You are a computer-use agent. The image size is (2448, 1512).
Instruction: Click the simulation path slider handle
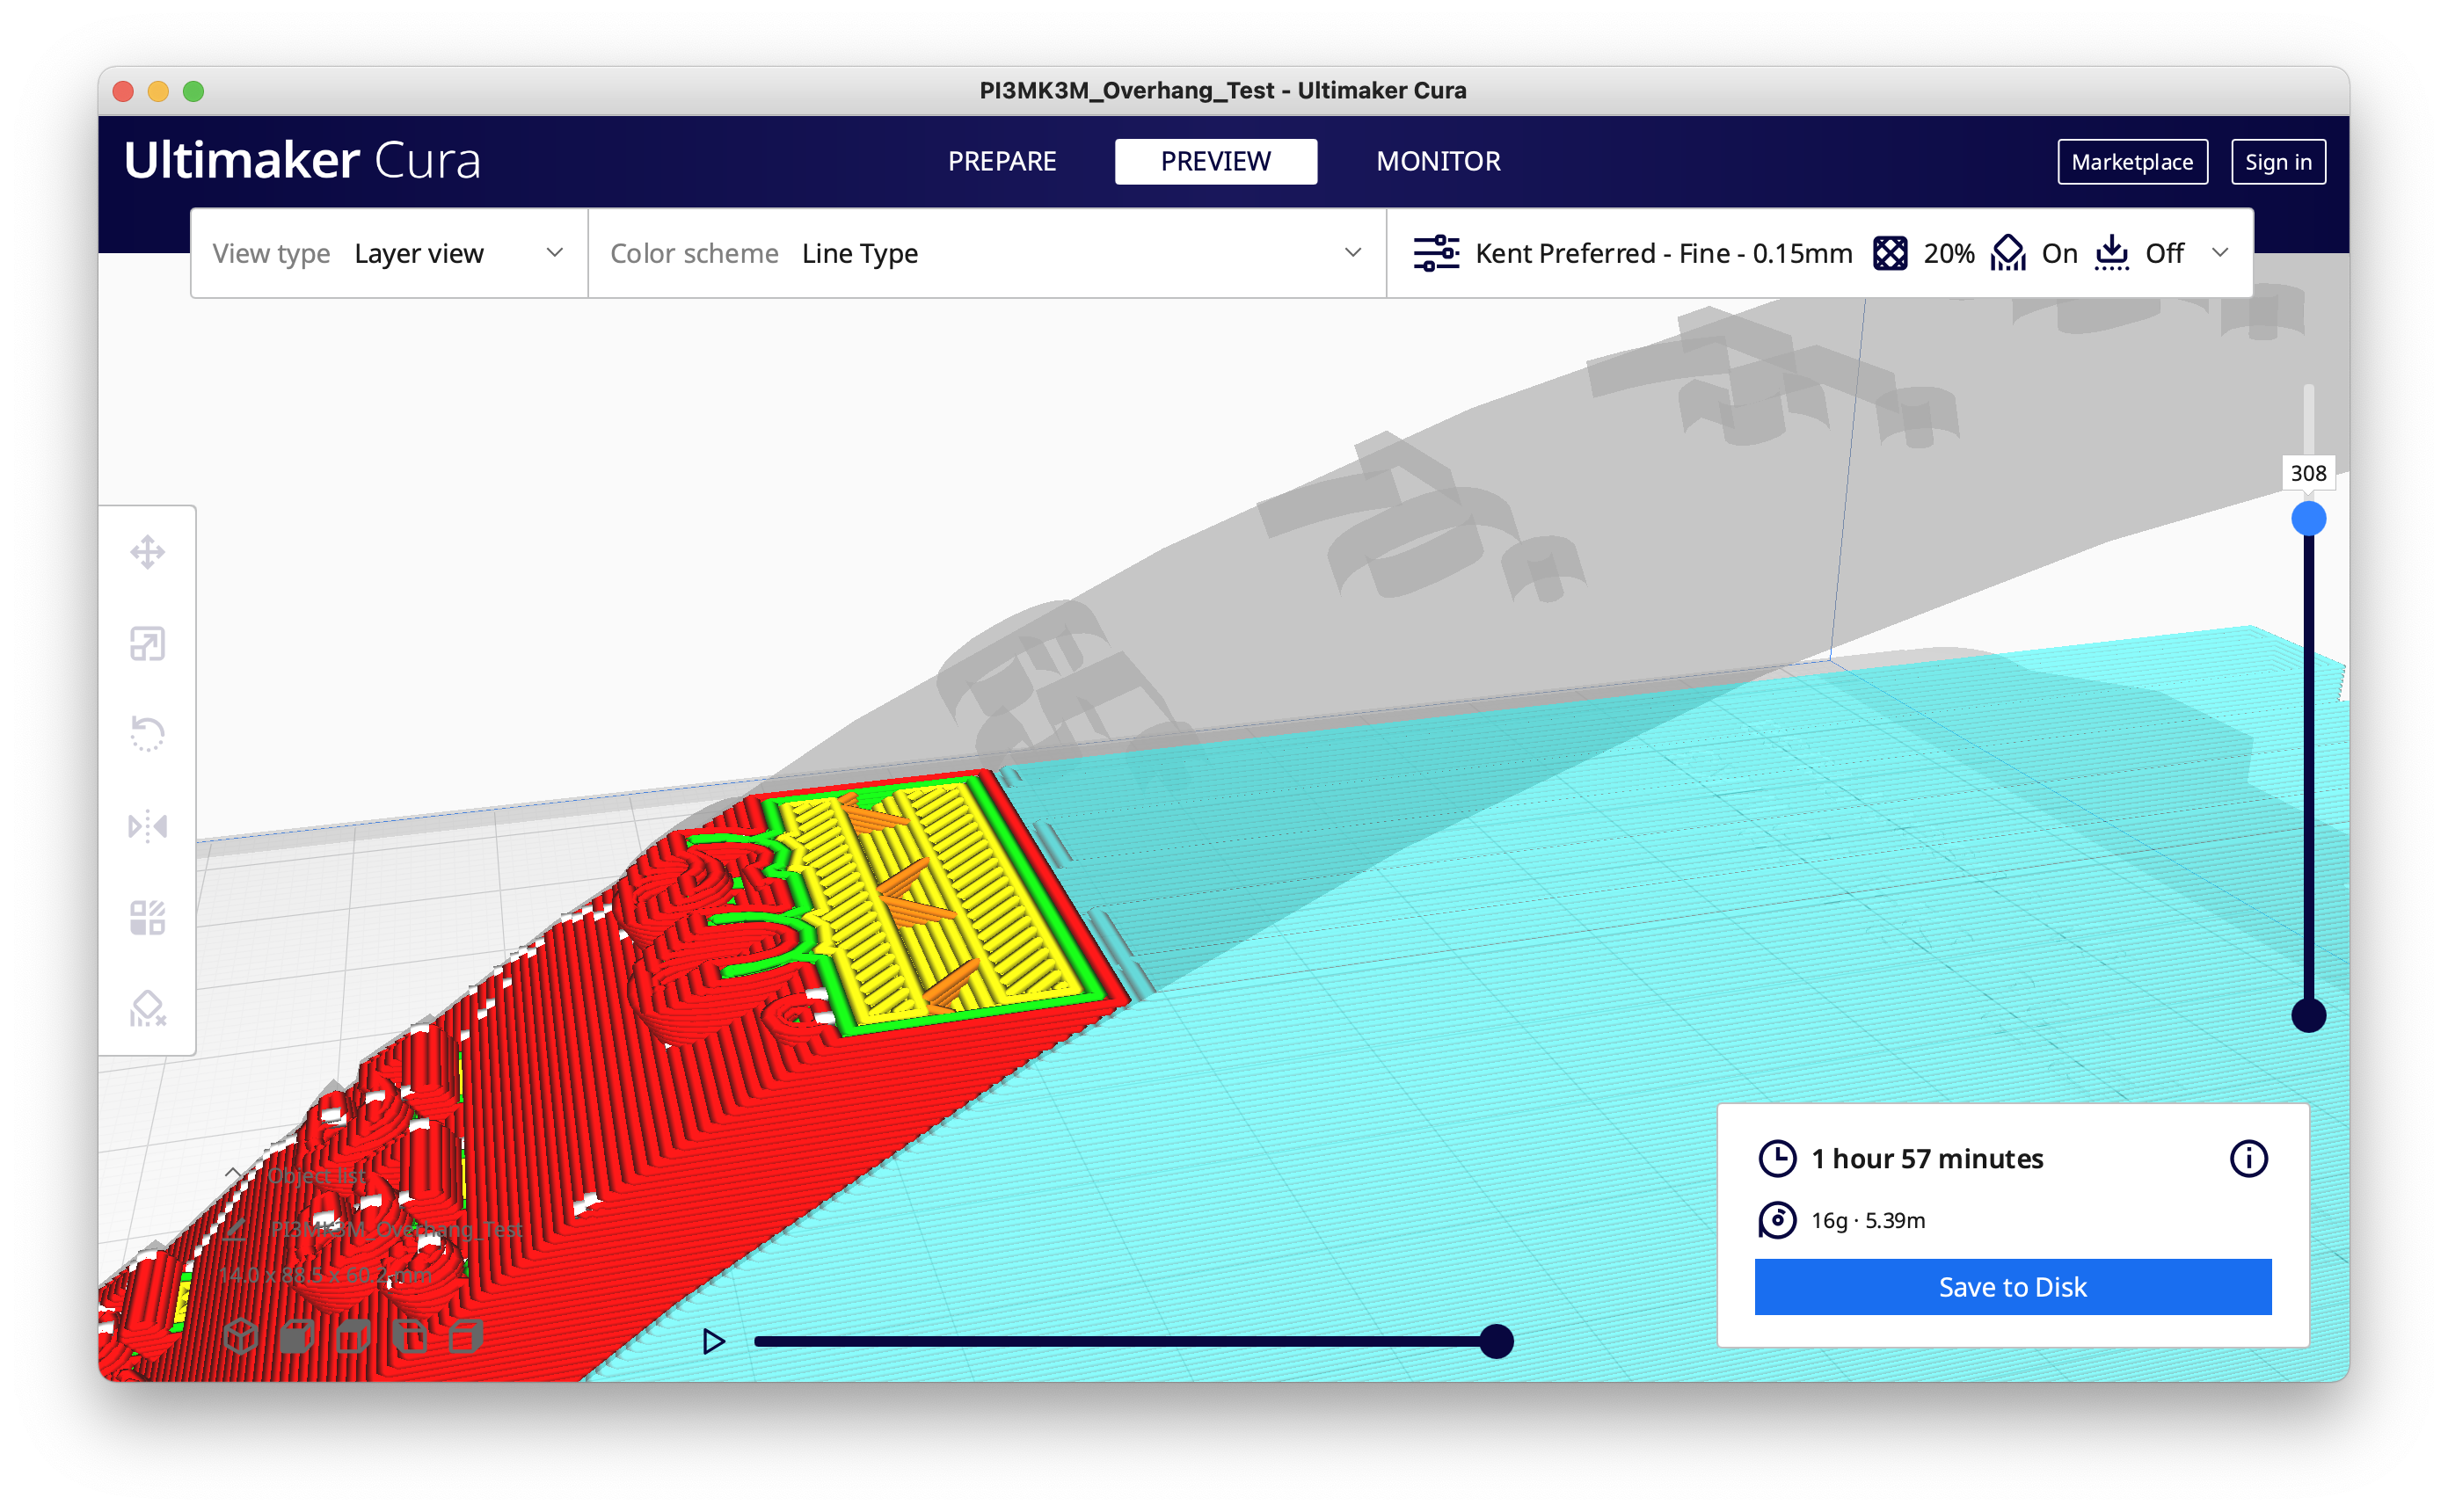point(1496,1341)
